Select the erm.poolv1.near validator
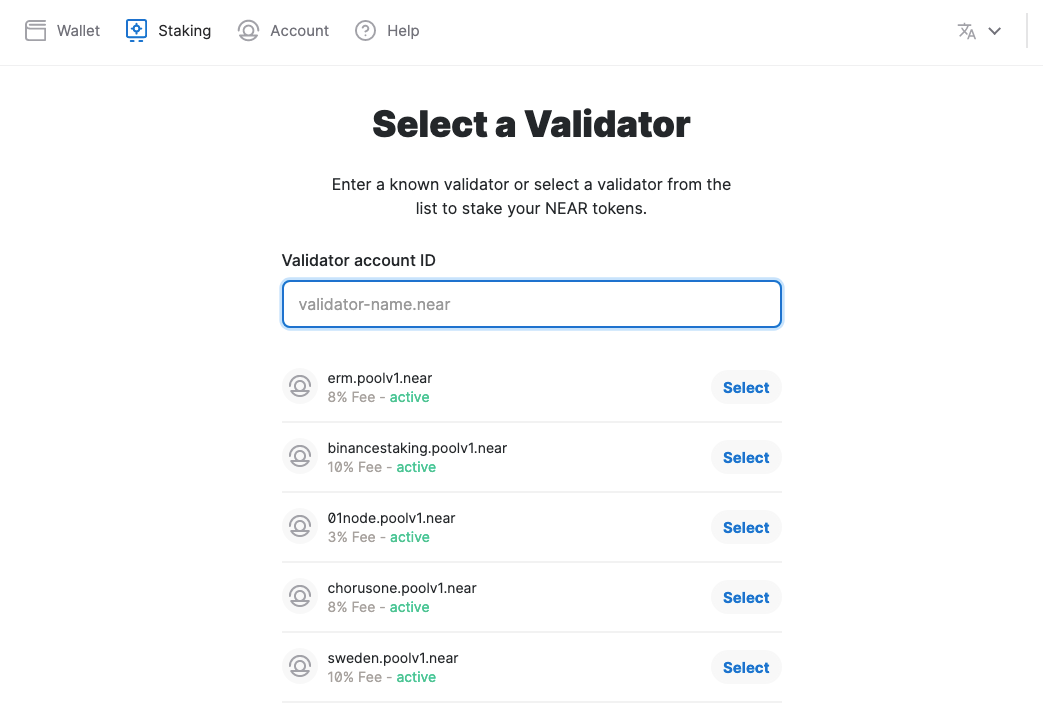This screenshot has width=1043, height=707. 746,387
